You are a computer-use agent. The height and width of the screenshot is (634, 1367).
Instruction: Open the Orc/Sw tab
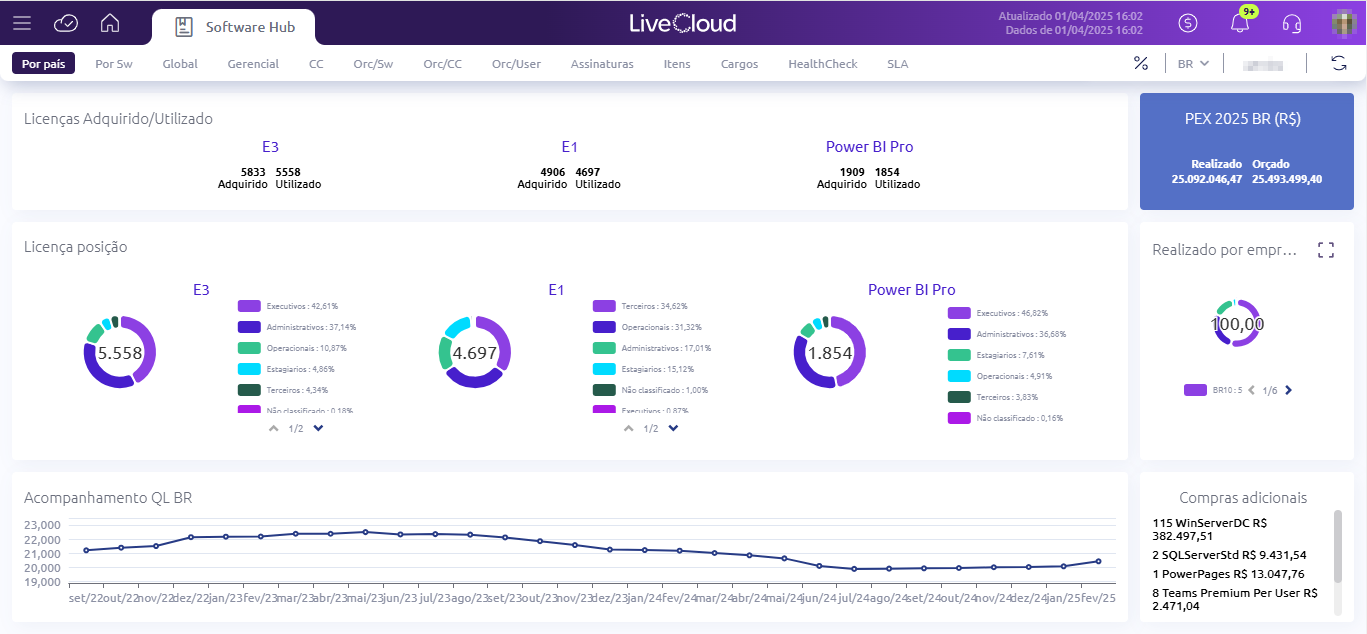[373, 63]
